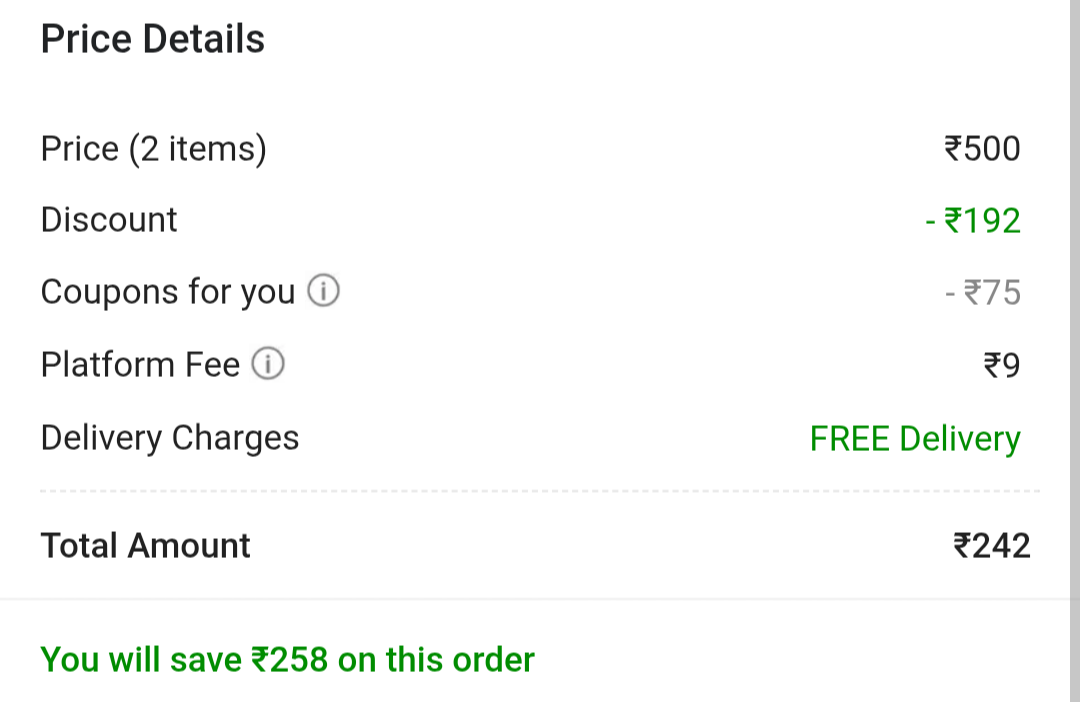Select the Discount row label
Image resolution: width=1080 pixels, height=702 pixels.
[x=109, y=220]
